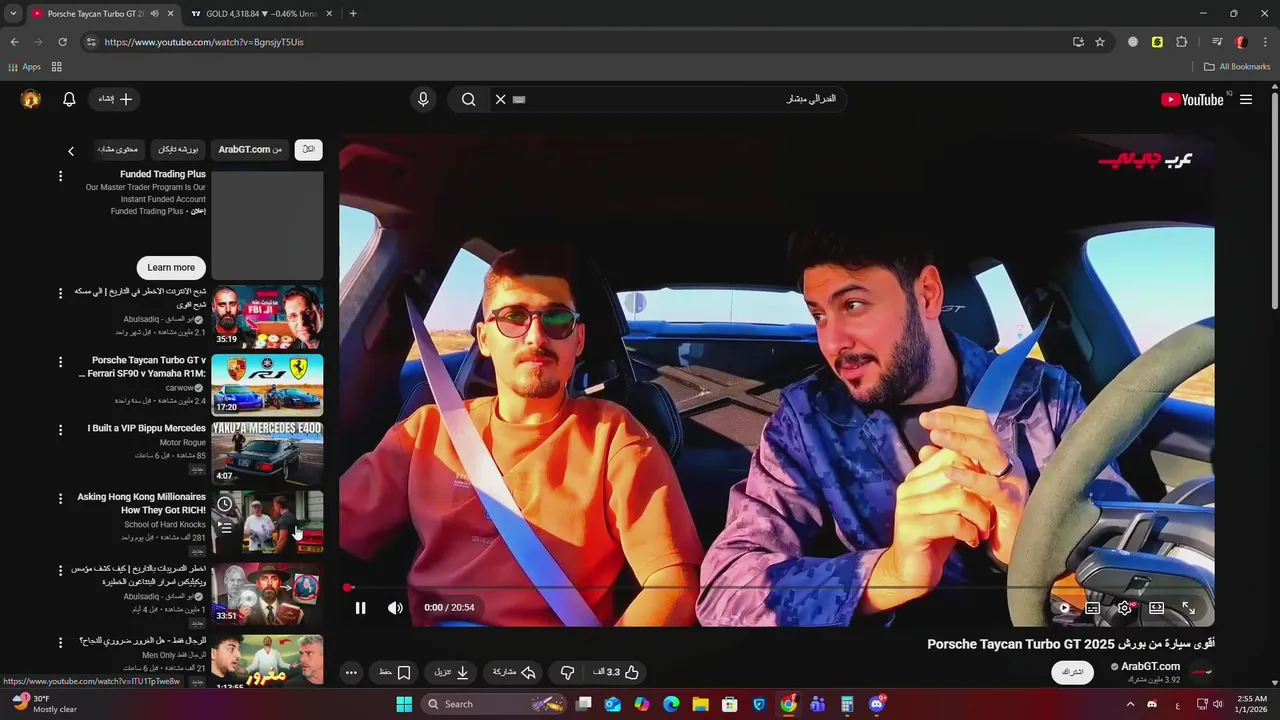
Task: Open options for Hong Kong Millionaires video
Action: pos(60,498)
